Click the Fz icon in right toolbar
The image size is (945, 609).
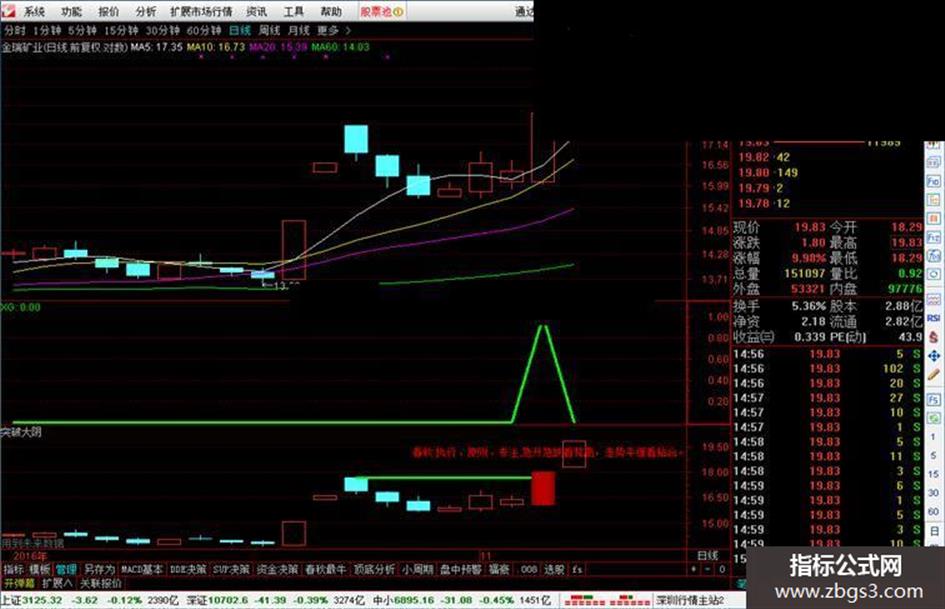tap(934, 237)
